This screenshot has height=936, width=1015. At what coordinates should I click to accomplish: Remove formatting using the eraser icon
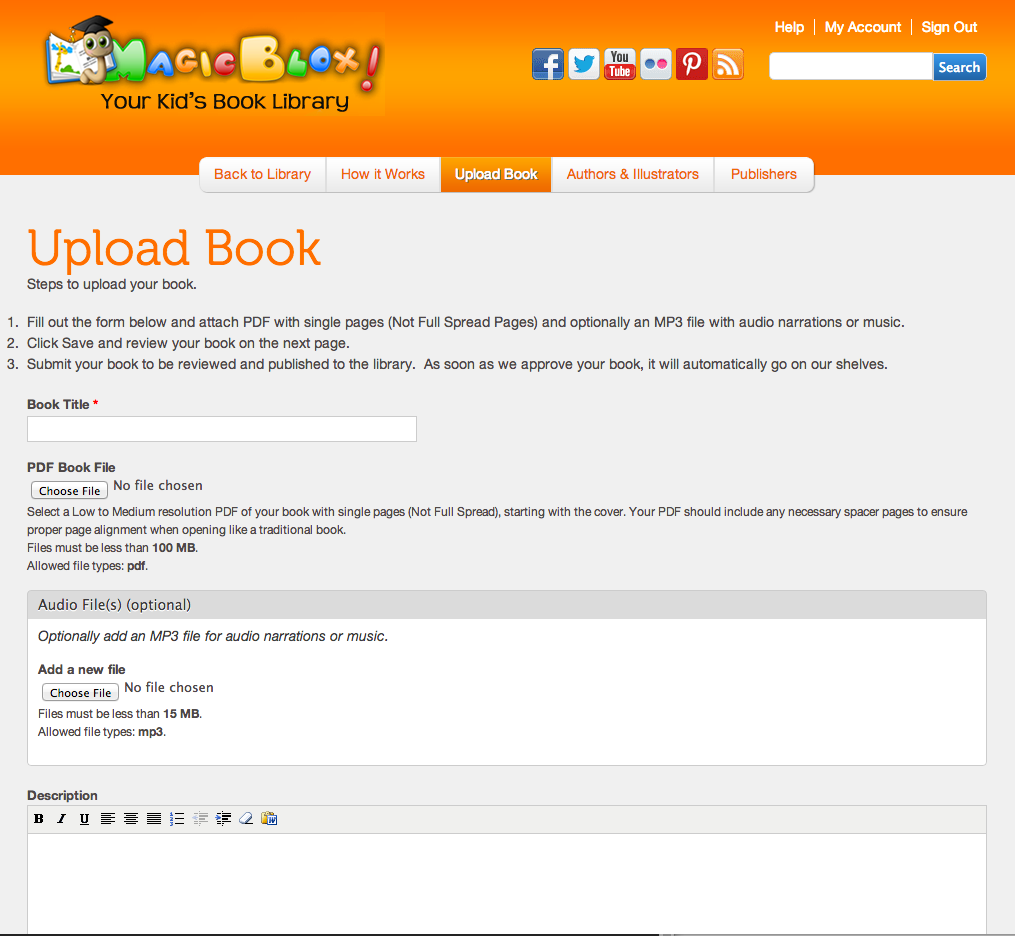point(245,818)
